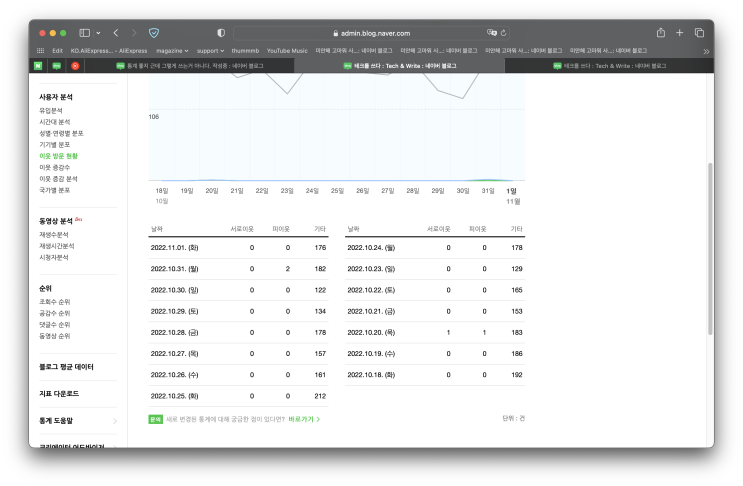
Task: Open the green blog pinned tab
Action: [57, 66]
